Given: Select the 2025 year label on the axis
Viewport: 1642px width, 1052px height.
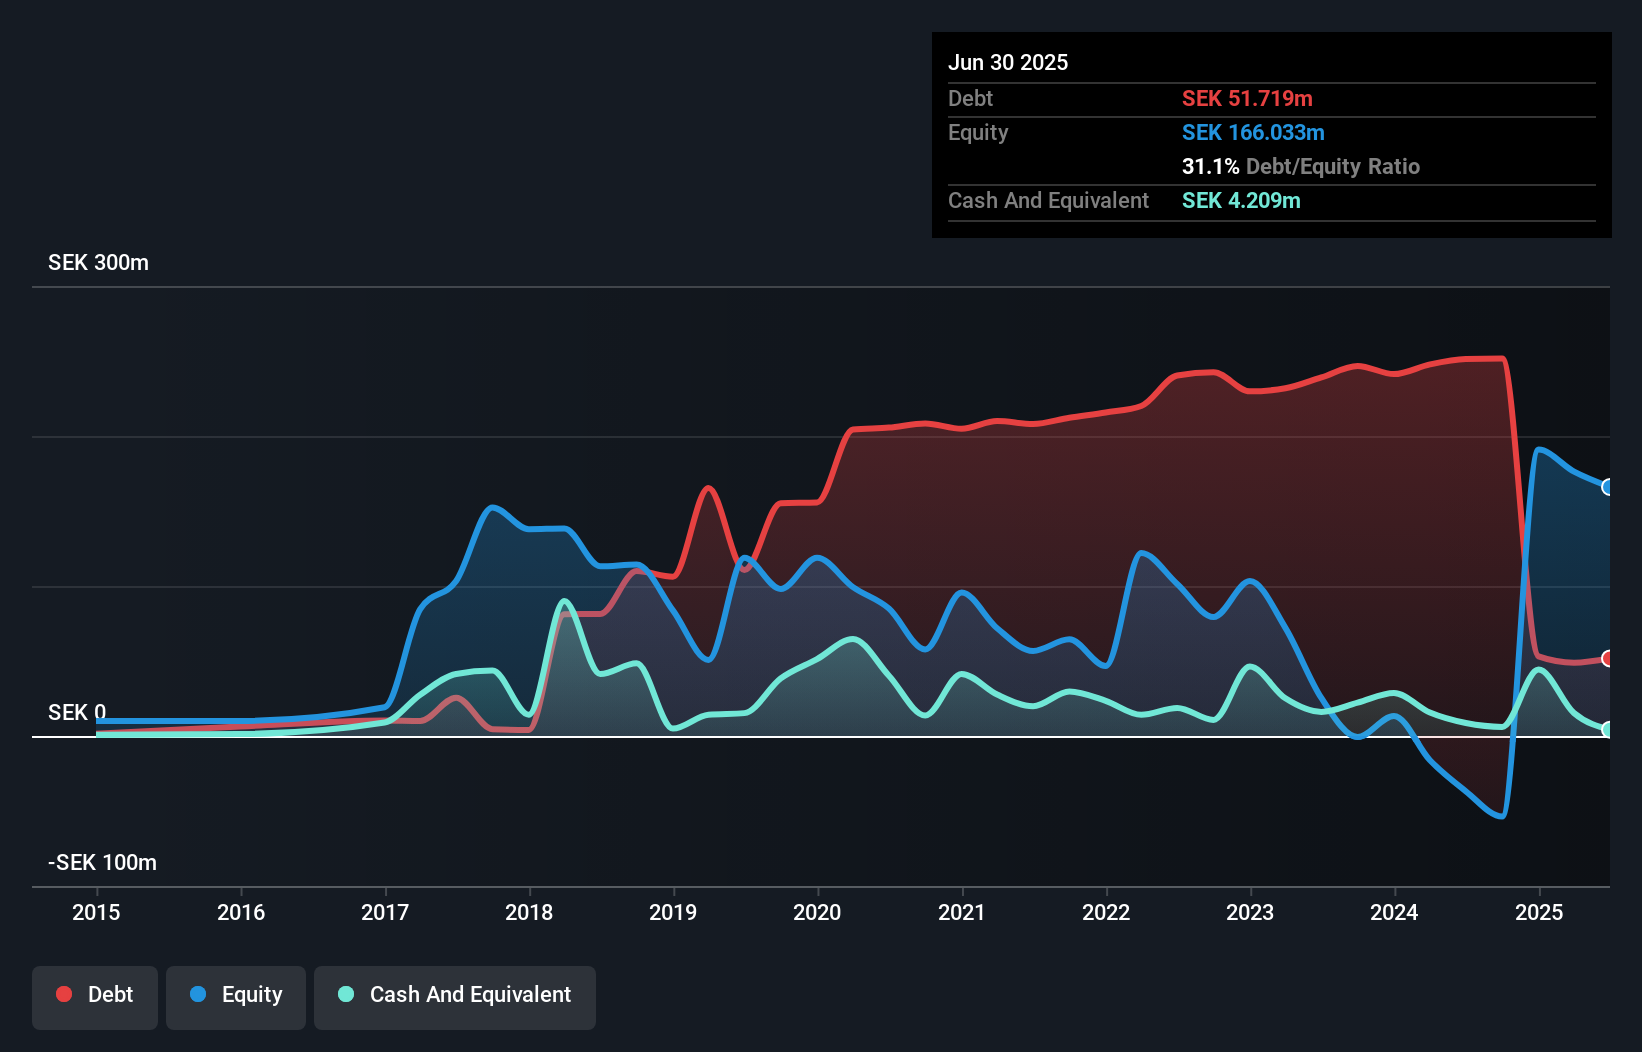Looking at the screenshot, I should (x=1539, y=912).
